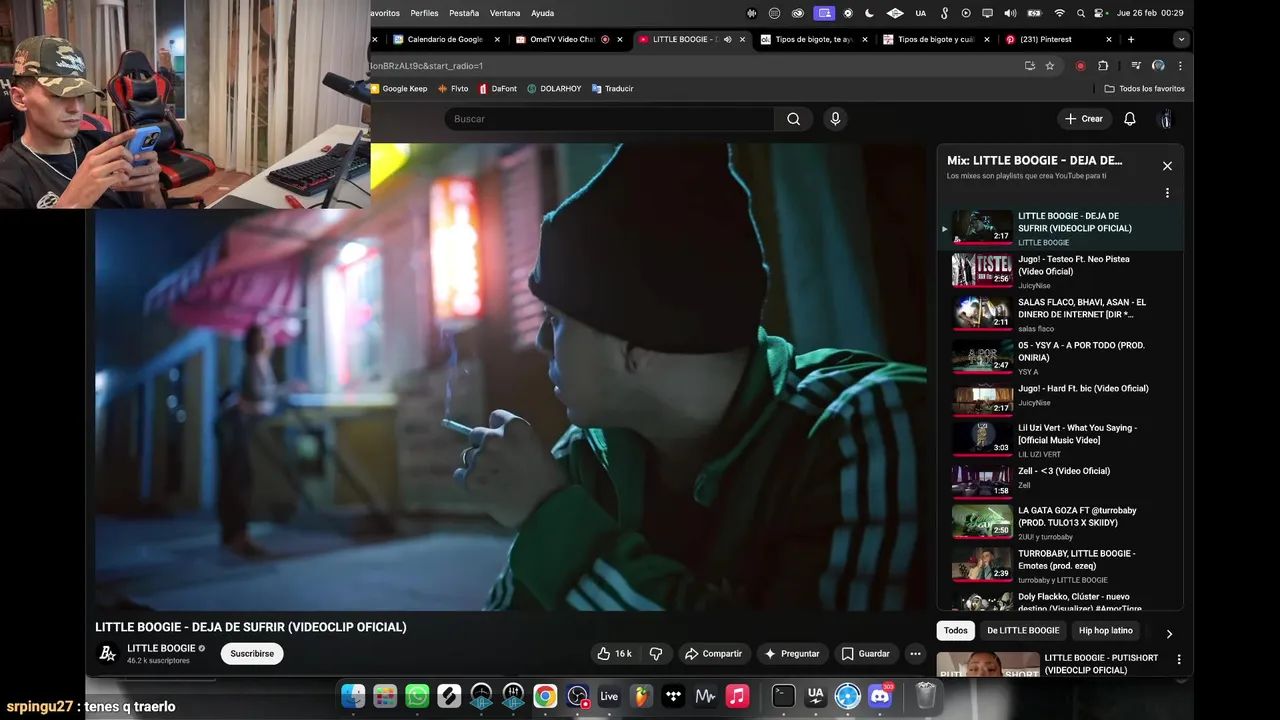Open YouTube notifications bell
Viewport: 1280px width, 720px height.
click(1129, 119)
